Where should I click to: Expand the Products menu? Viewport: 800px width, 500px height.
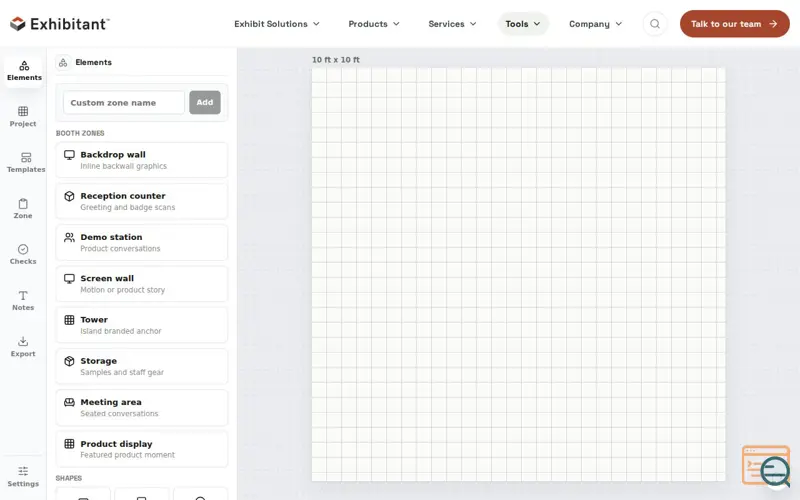374,24
